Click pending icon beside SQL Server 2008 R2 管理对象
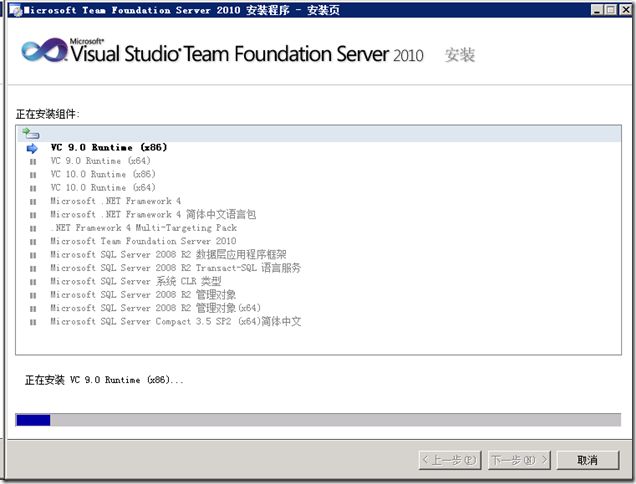This screenshot has width=636, height=484. pyautogui.click(x=33, y=296)
